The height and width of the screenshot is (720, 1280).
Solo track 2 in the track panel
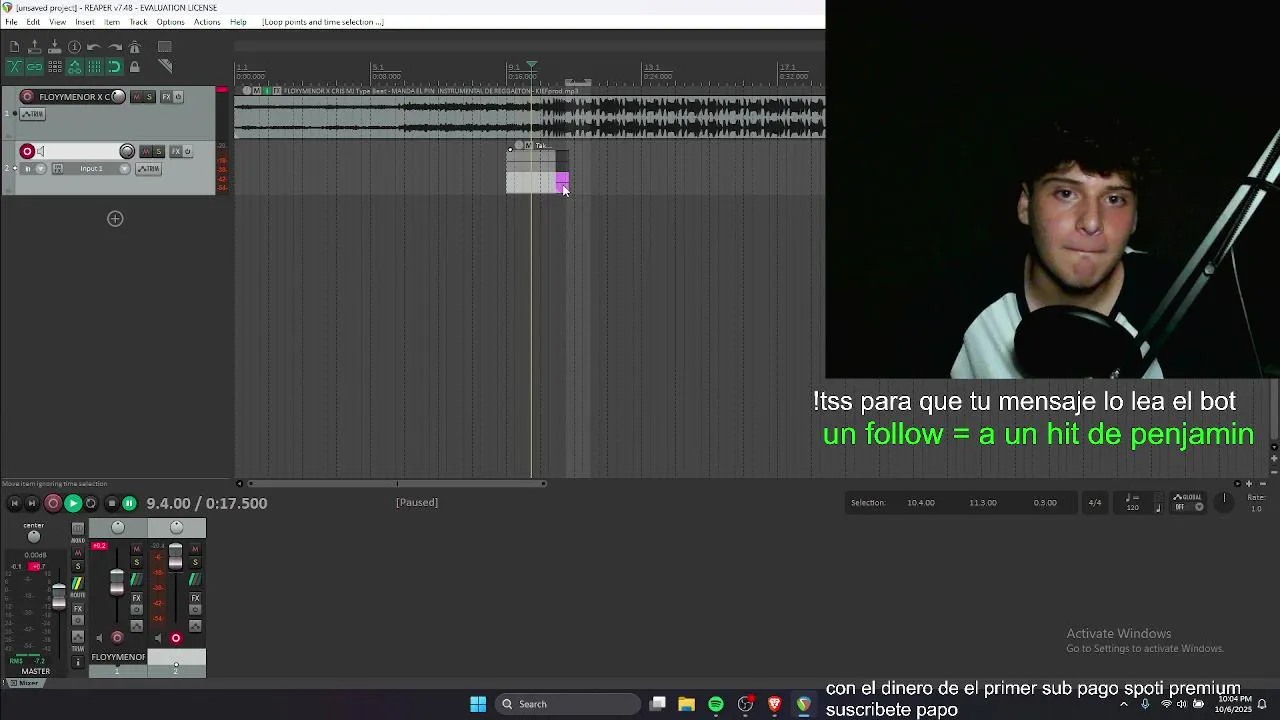(158, 151)
